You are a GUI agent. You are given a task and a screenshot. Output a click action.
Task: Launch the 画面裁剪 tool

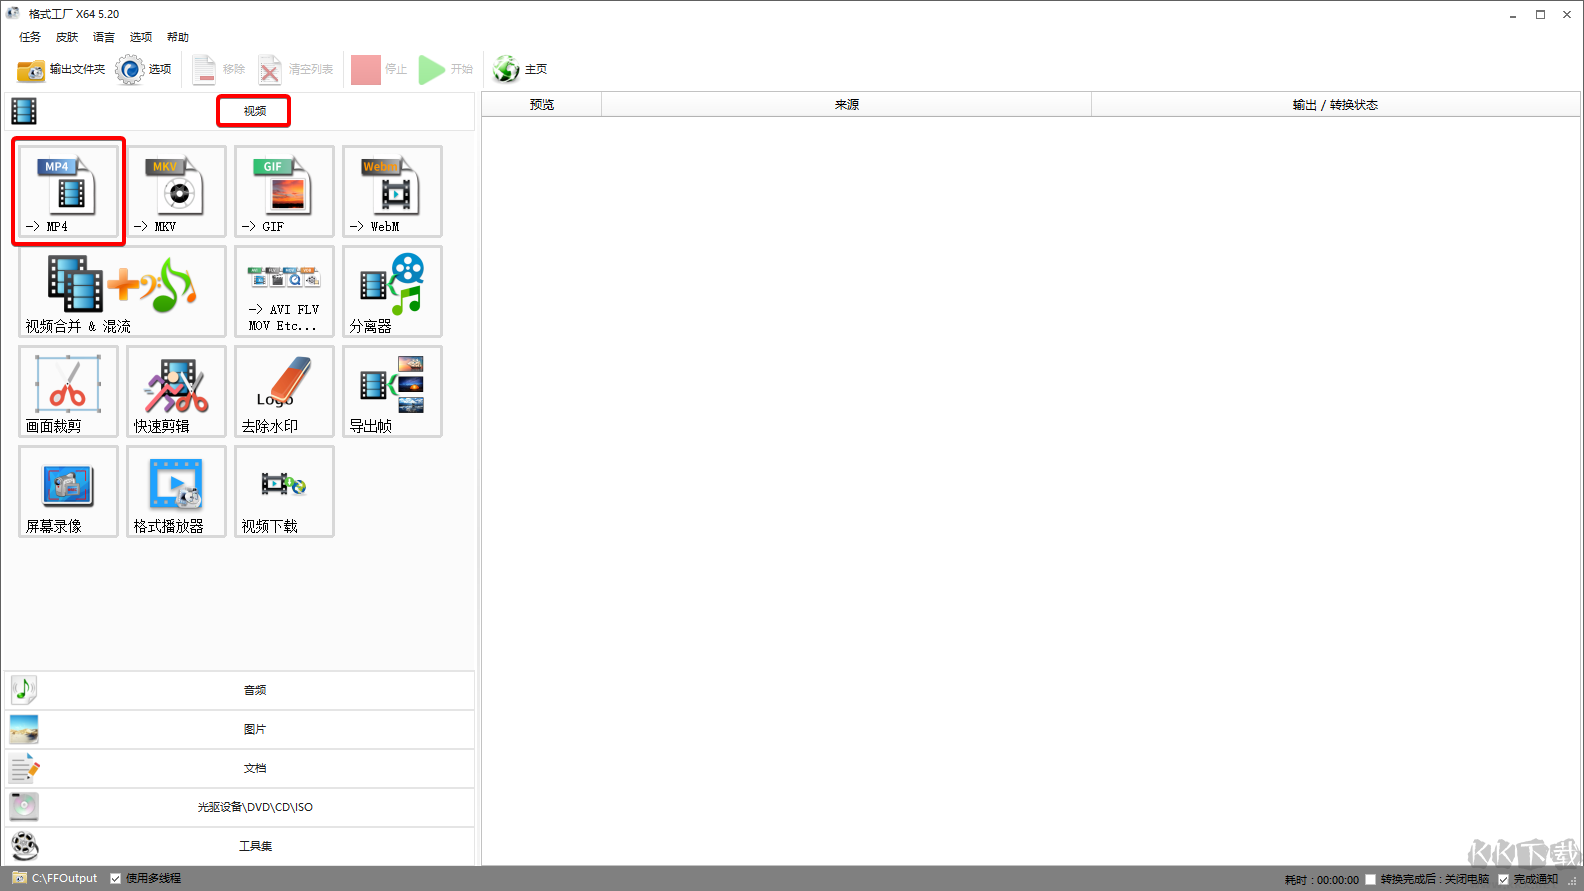point(68,391)
